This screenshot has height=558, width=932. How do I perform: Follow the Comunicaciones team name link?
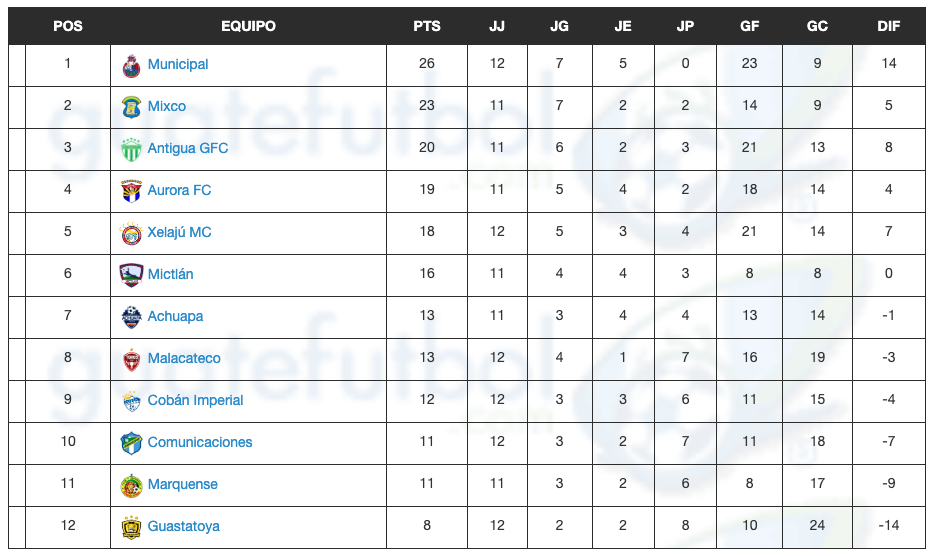[x=200, y=442]
